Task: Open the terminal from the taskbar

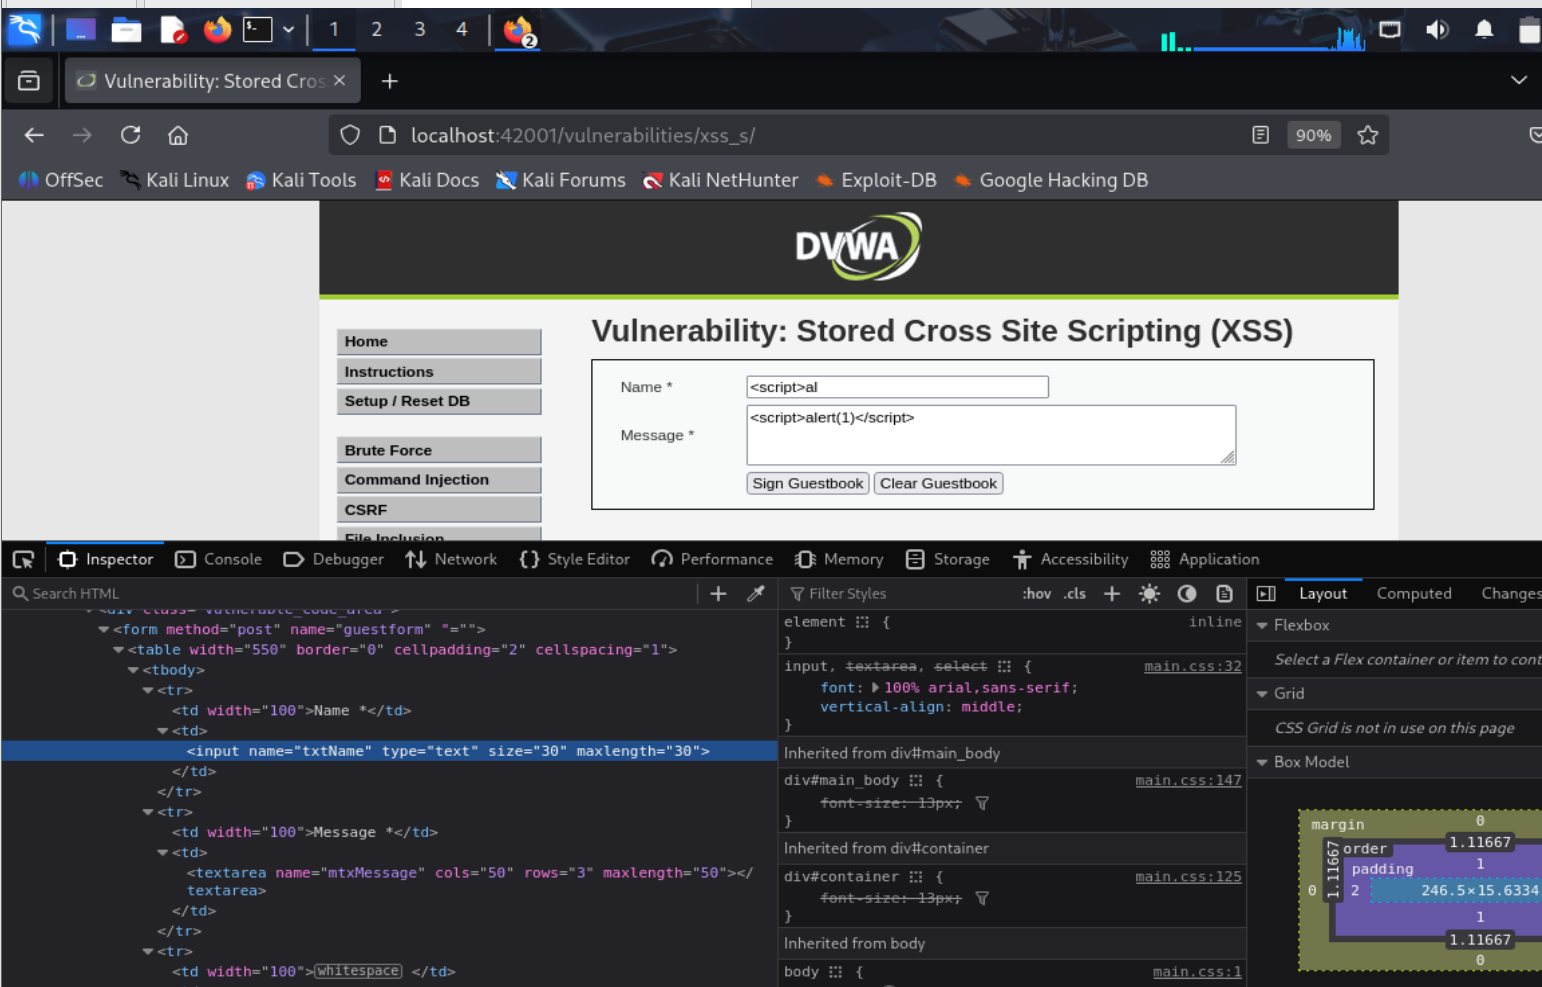Action: click(258, 30)
